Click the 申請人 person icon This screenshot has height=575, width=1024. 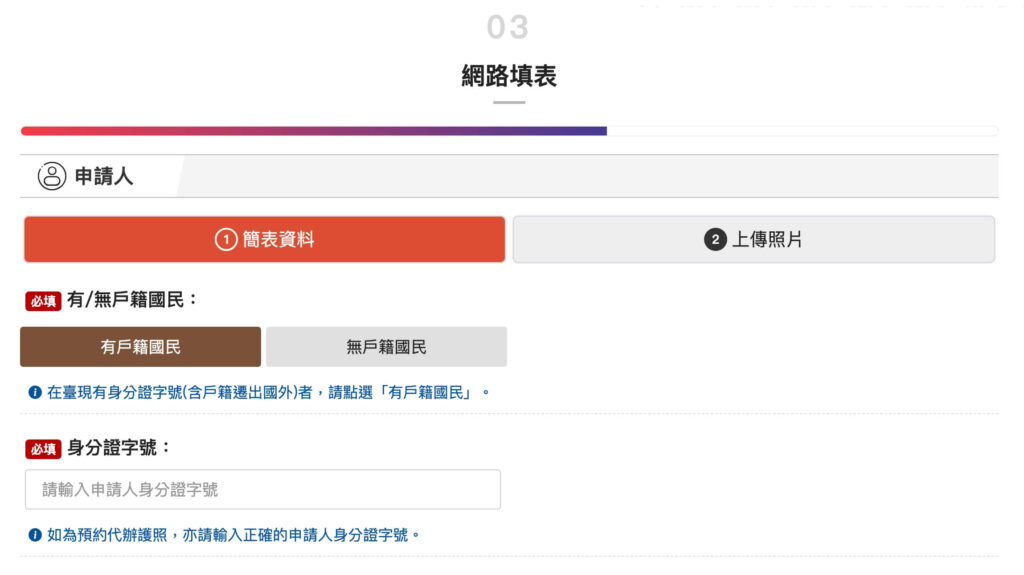point(52,176)
